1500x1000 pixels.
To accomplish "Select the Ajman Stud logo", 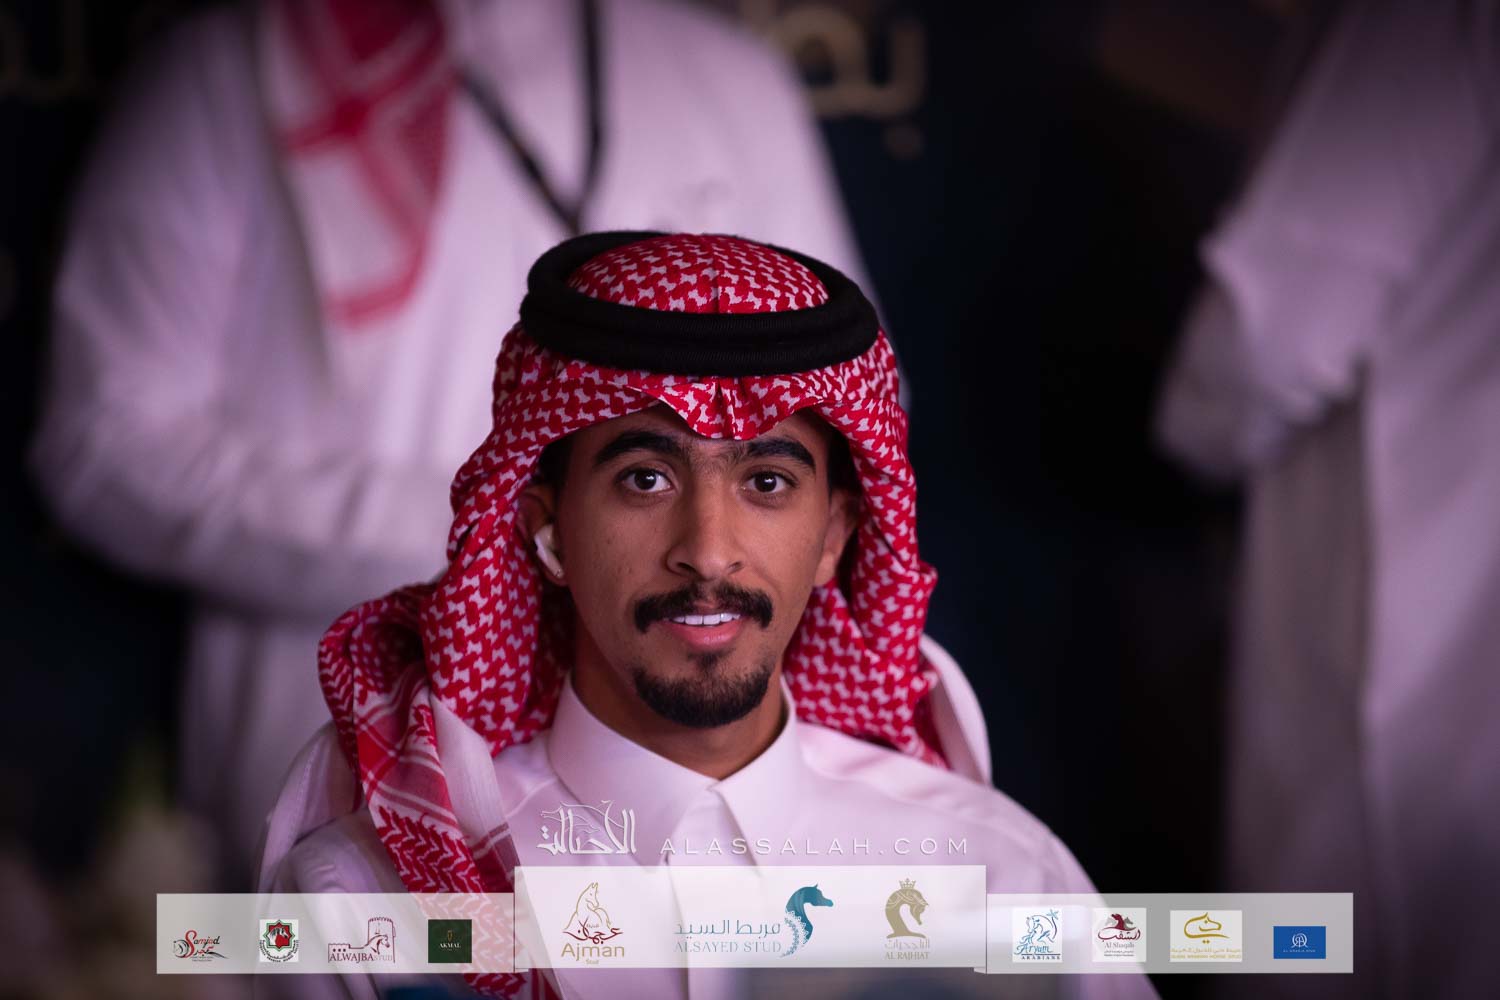I will coord(593,927).
